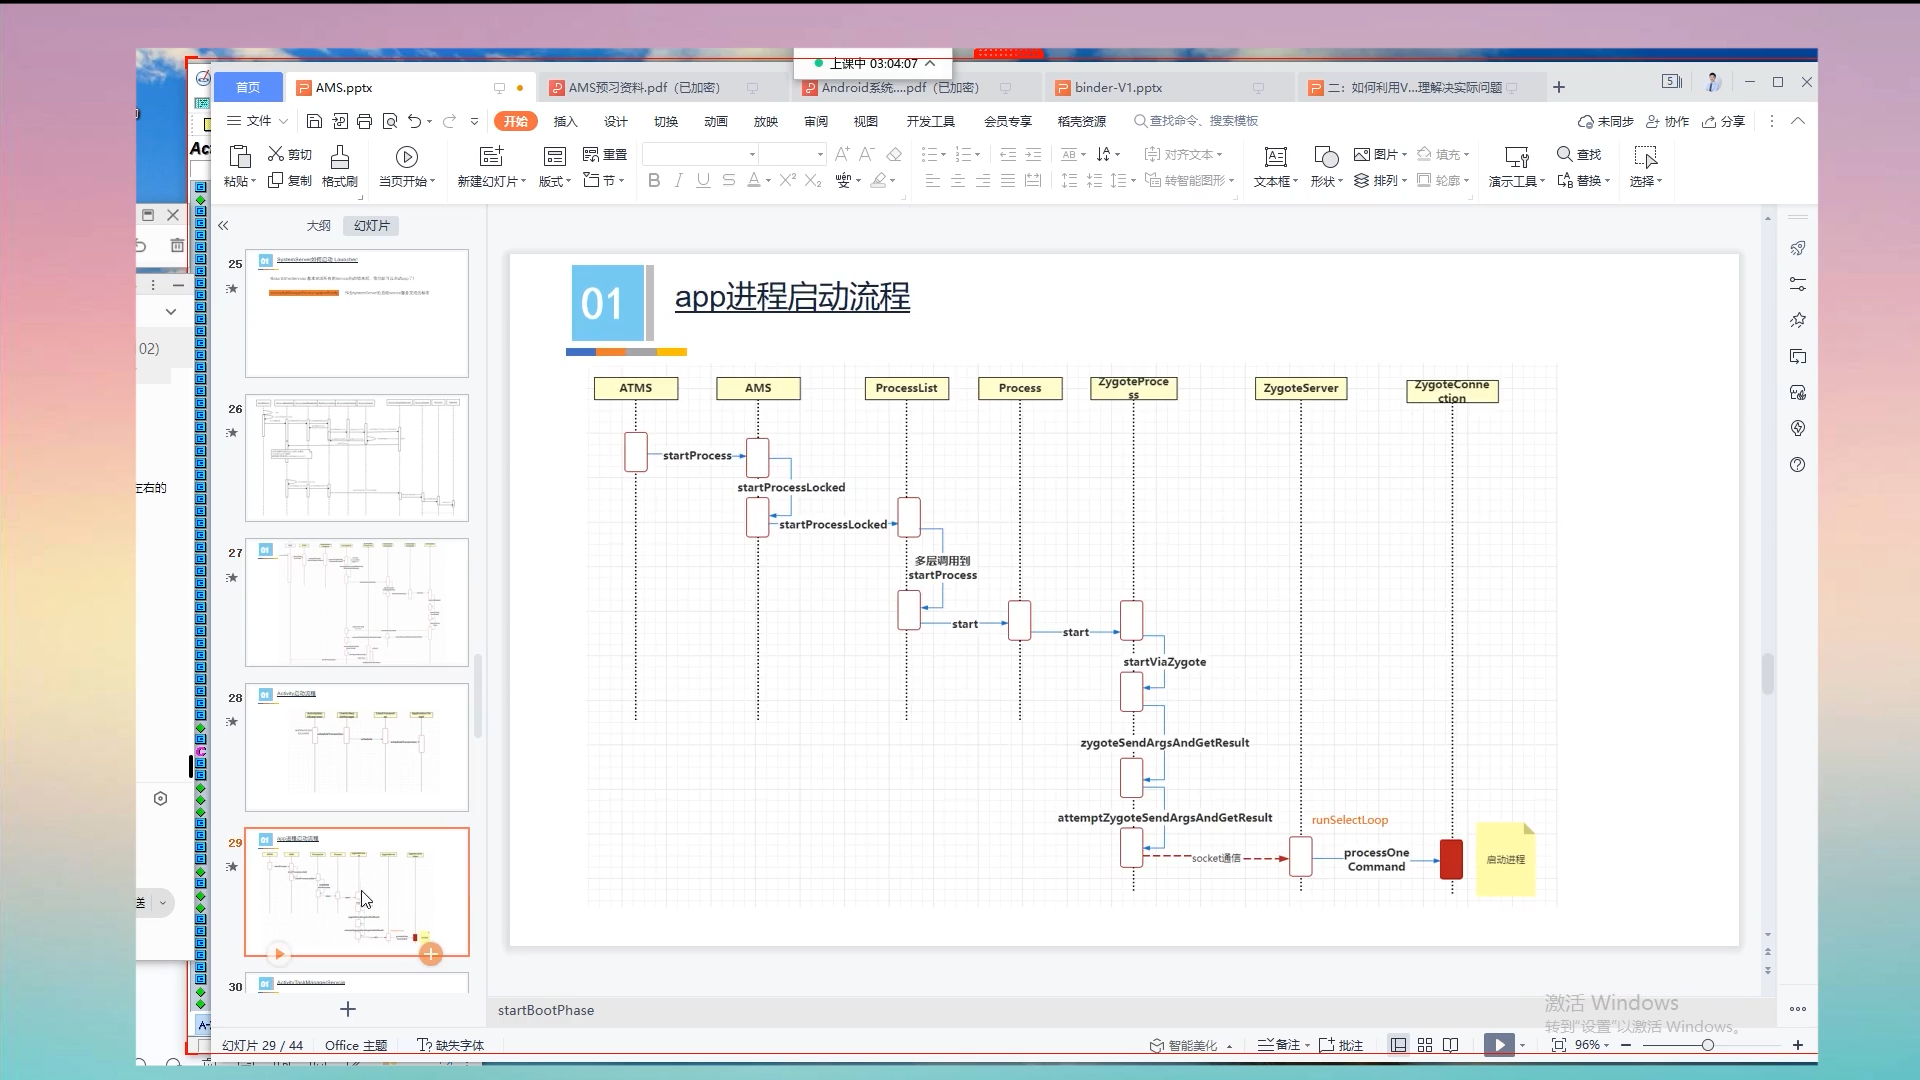Switch to slide sorter grid view
1920x1080 pixels.
(1425, 1045)
